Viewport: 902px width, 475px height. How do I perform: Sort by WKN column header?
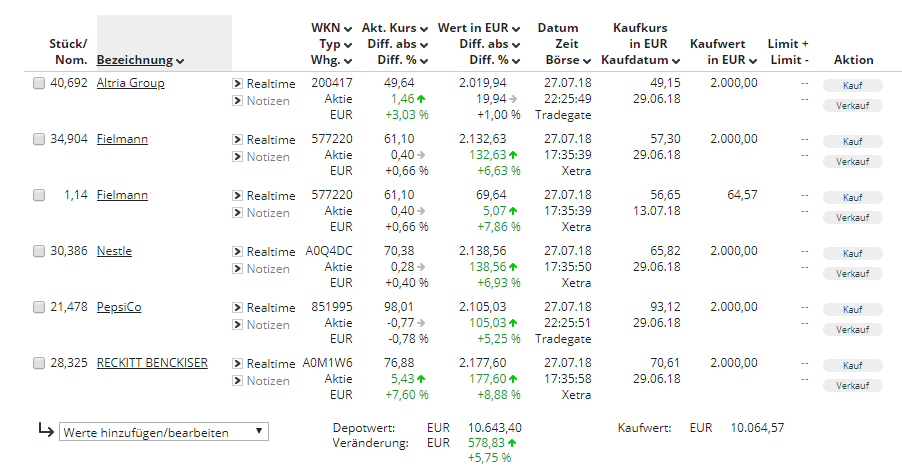pyautogui.click(x=331, y=28)
